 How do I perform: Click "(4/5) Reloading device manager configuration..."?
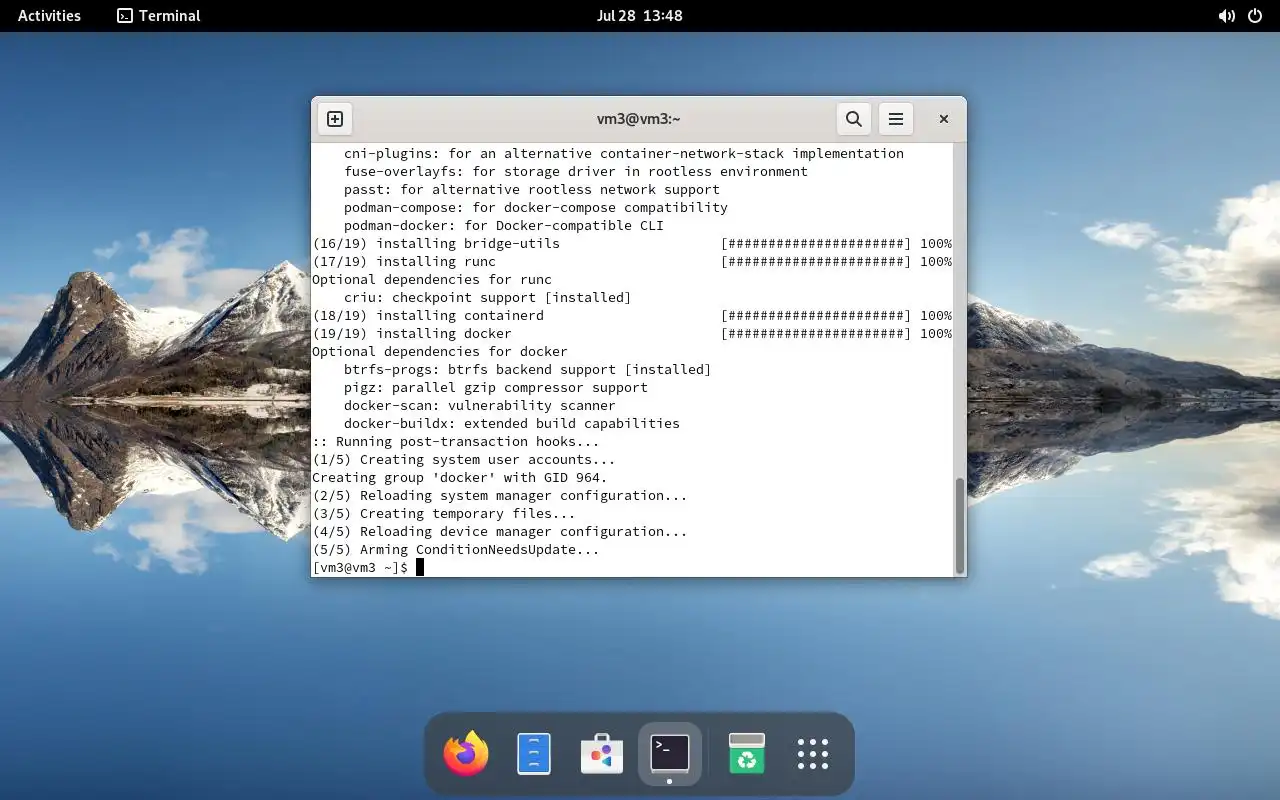click(500, 532)
